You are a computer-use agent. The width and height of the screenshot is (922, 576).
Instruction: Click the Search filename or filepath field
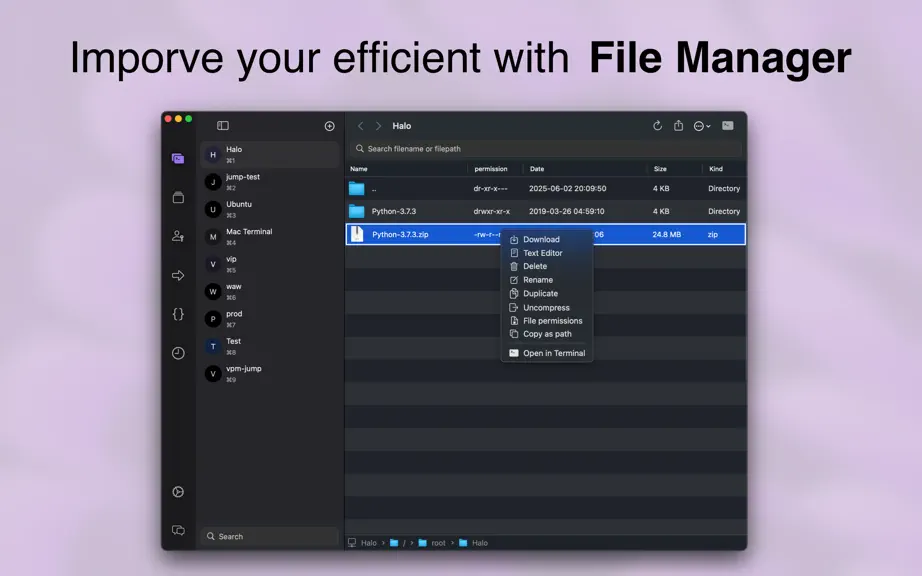click(546, 149)
